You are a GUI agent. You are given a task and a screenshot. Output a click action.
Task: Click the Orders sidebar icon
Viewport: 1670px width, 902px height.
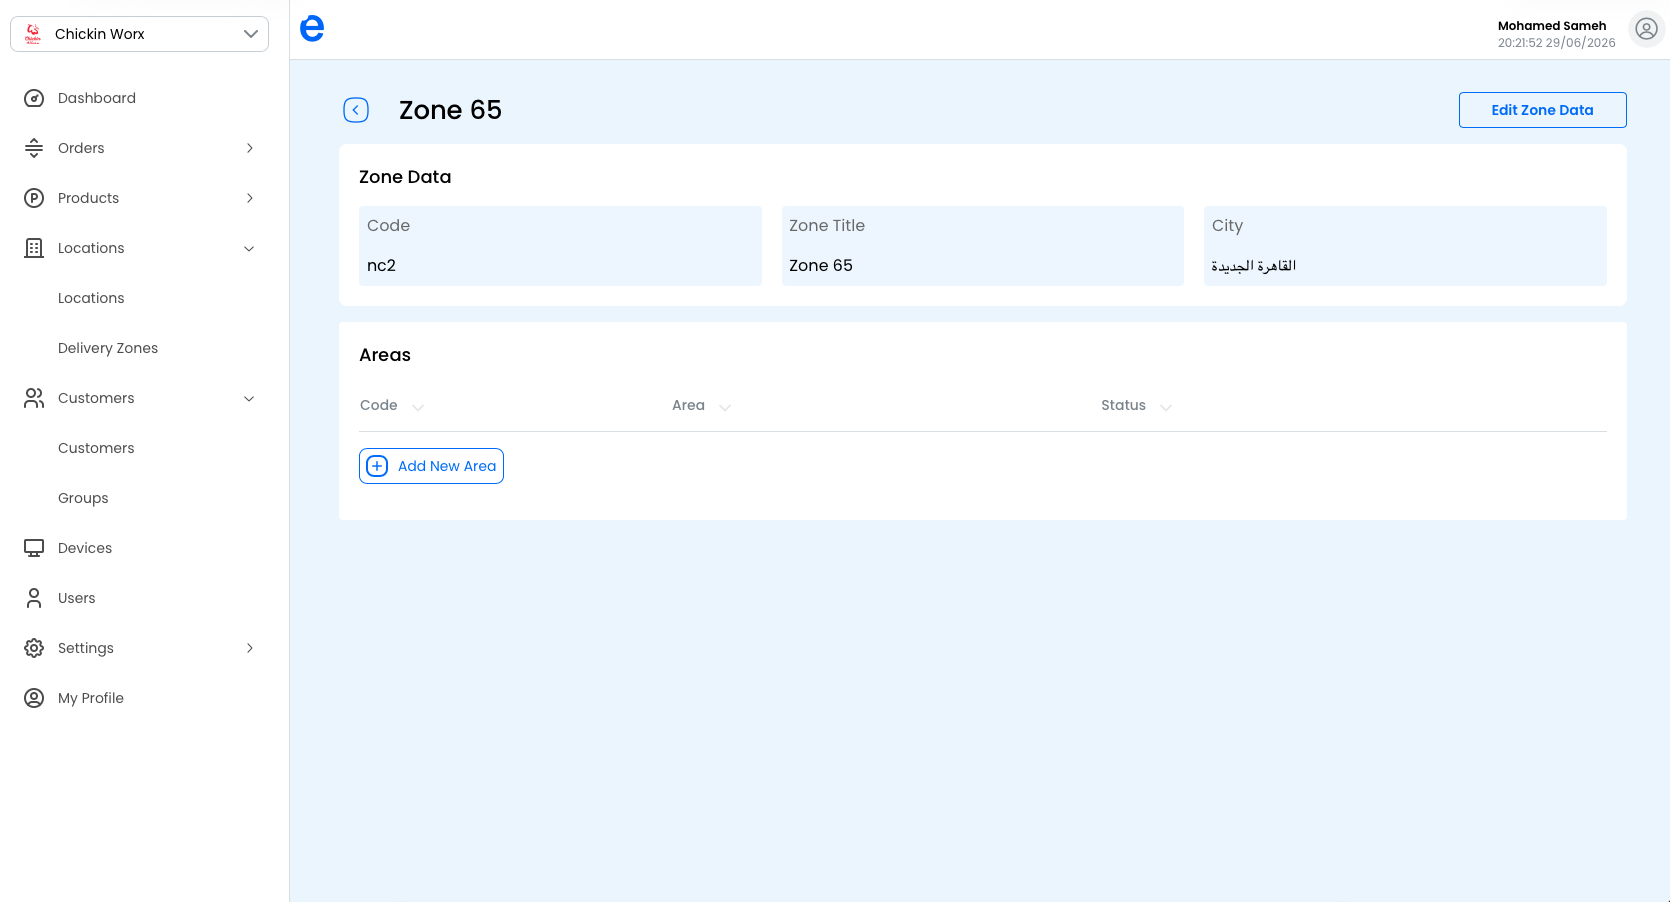tap(34, 148)
